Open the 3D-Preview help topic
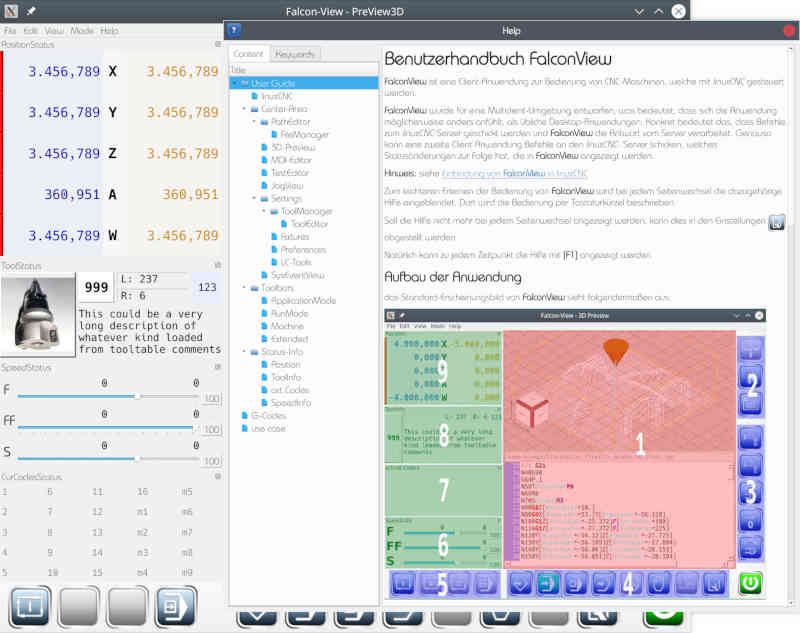This screenshot has width=800, height=633. [293, 147]
